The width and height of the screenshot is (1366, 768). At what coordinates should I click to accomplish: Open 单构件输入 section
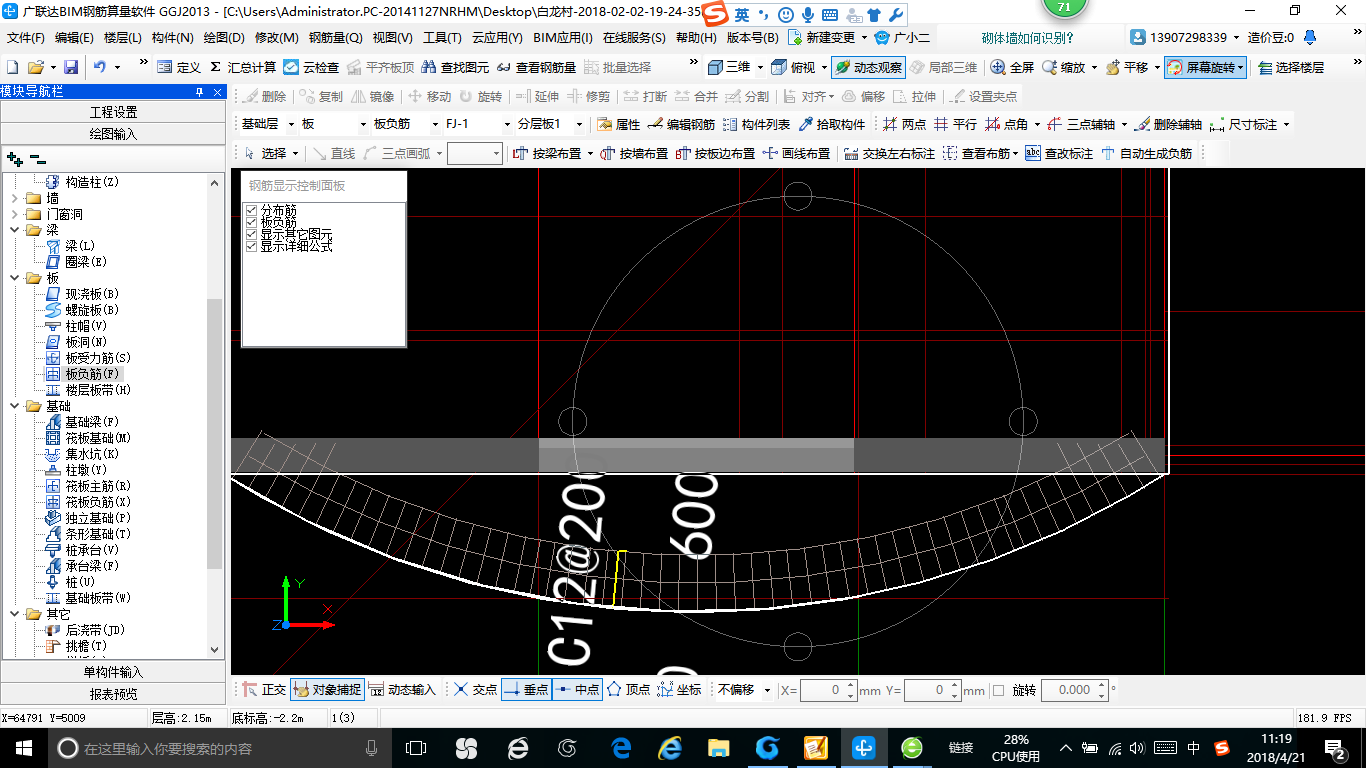point(113,672)
